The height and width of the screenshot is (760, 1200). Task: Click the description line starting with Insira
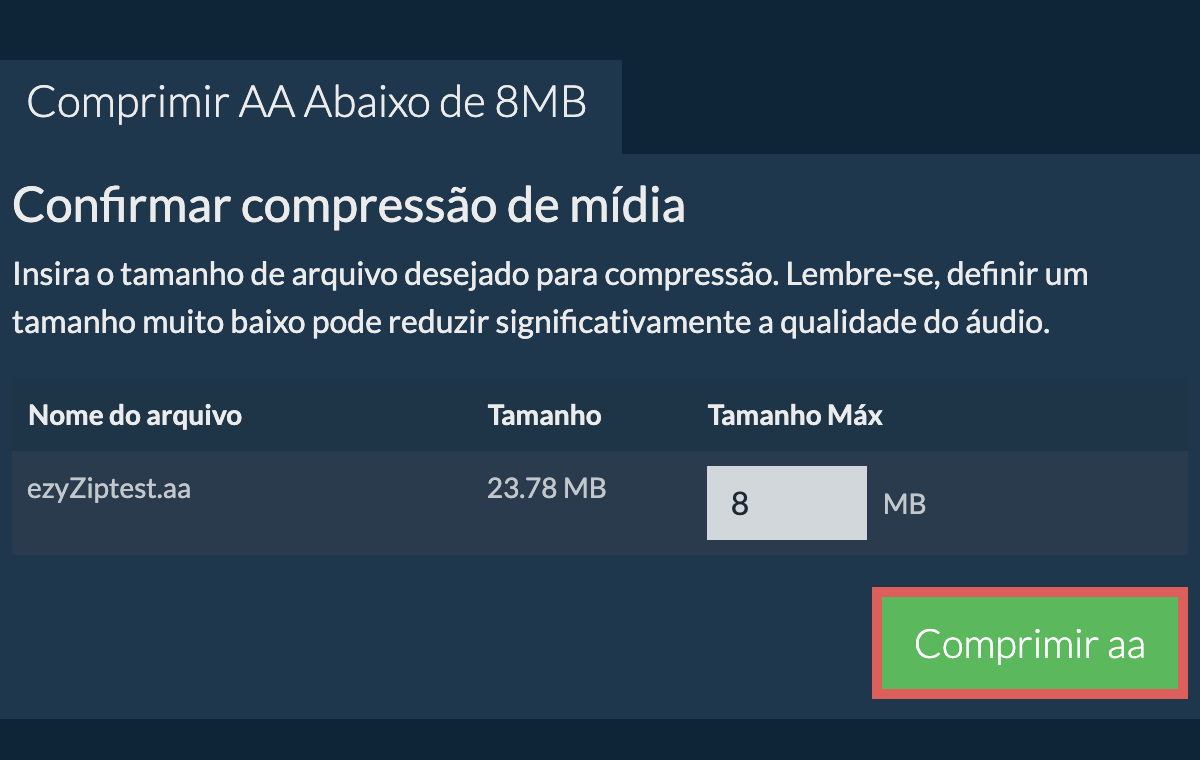tap(550, 274)
